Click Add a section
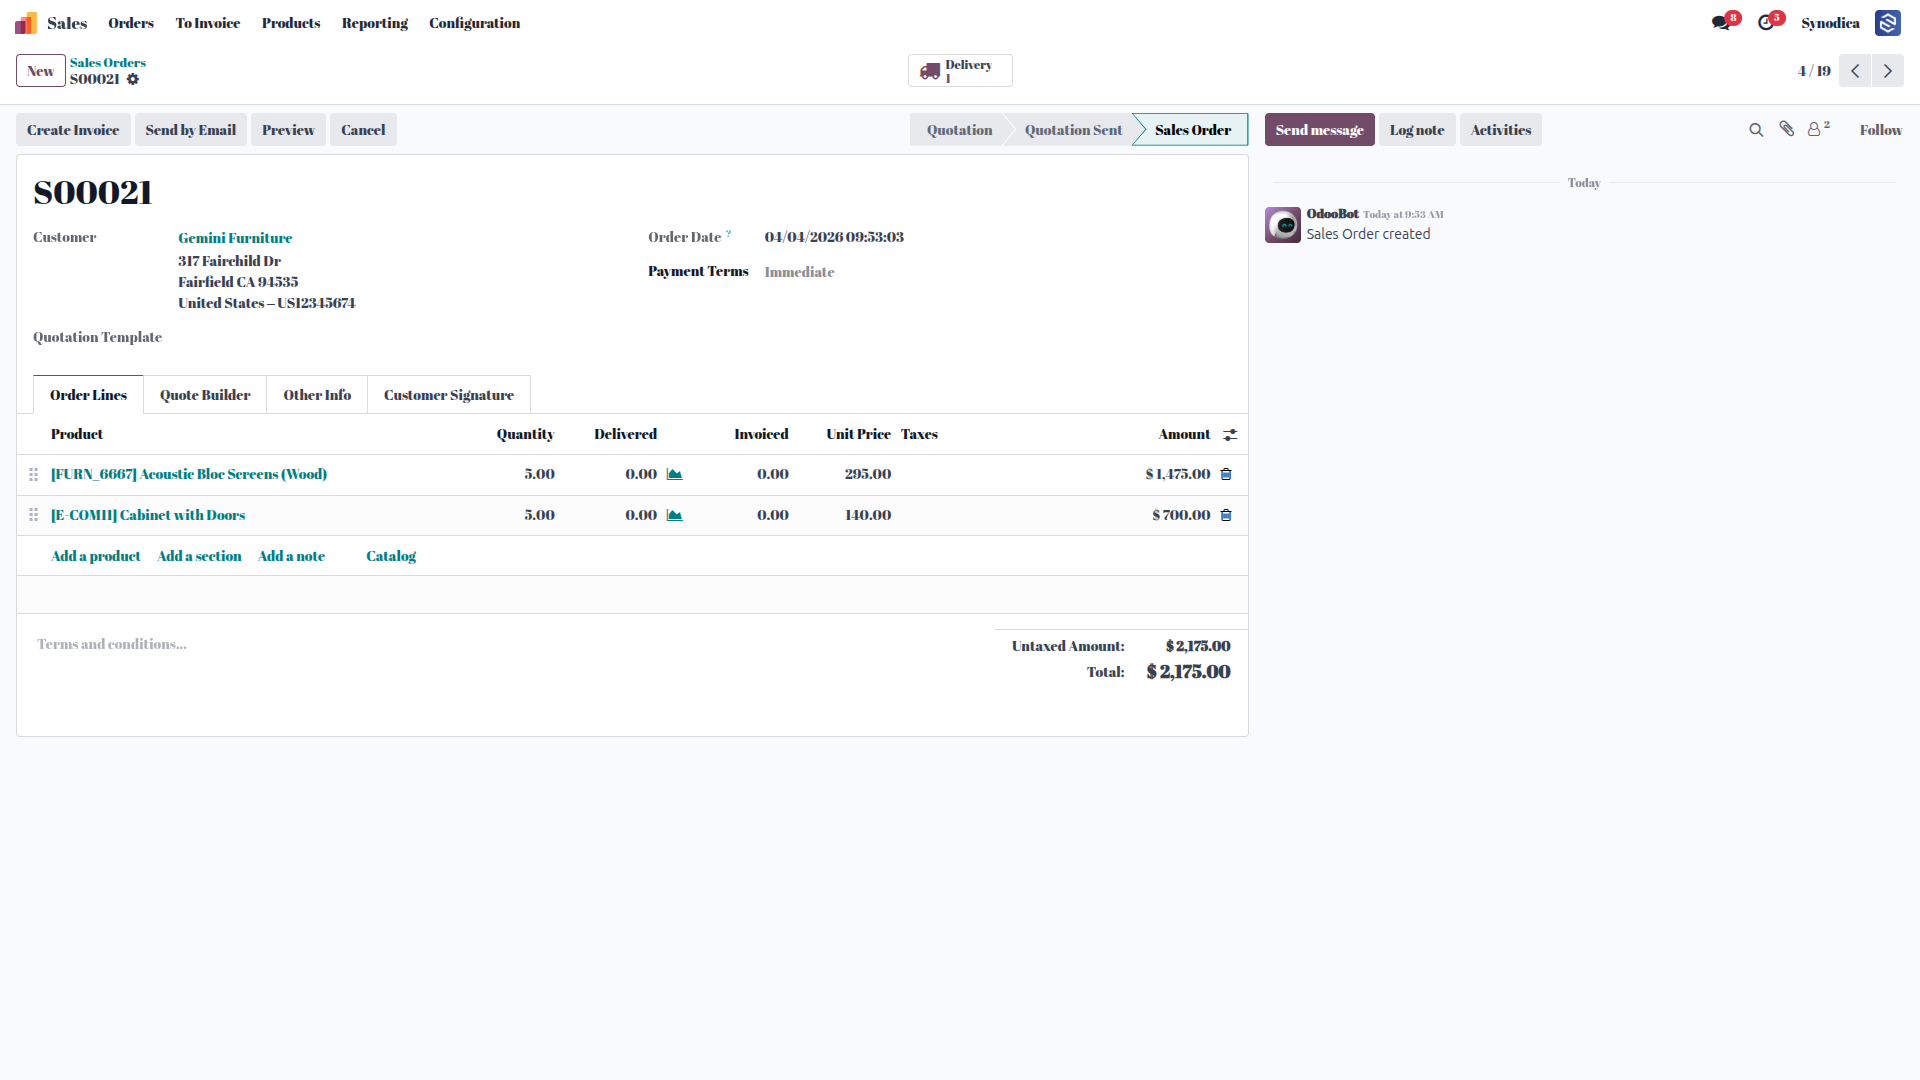This screenshot has height=1080, width=1920. pos(199,556)
